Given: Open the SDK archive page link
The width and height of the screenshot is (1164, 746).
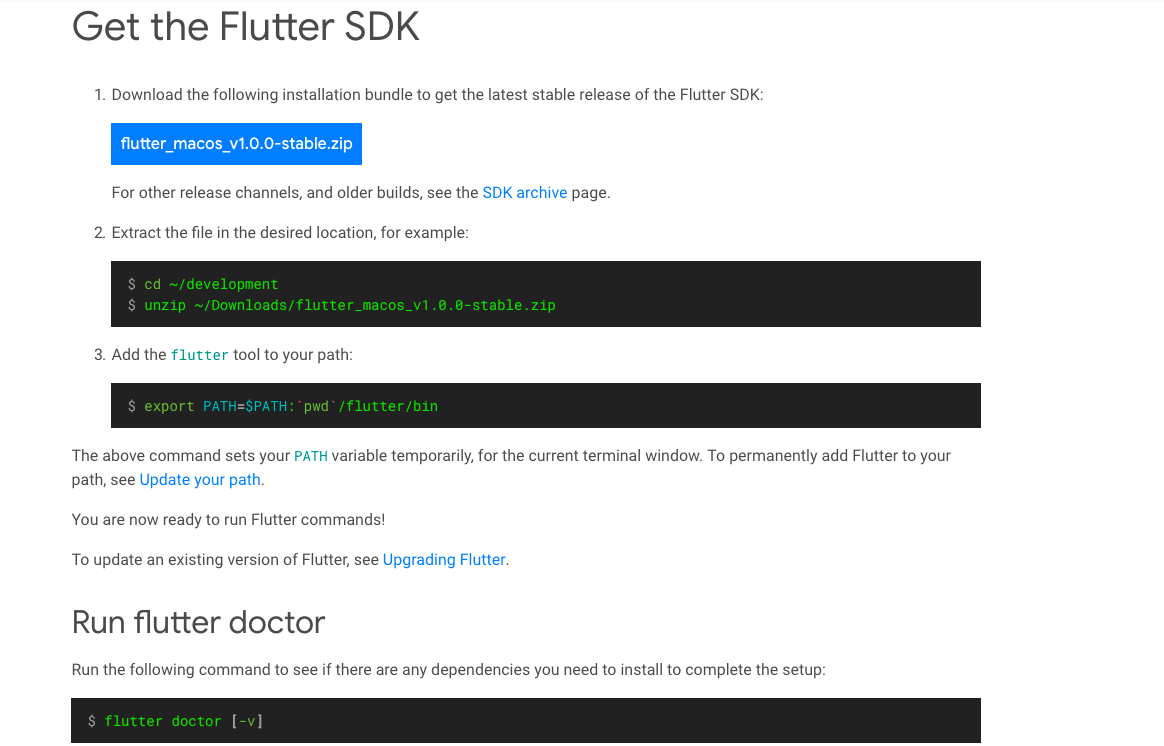Looking at the screenshot, I should (524, 193).
